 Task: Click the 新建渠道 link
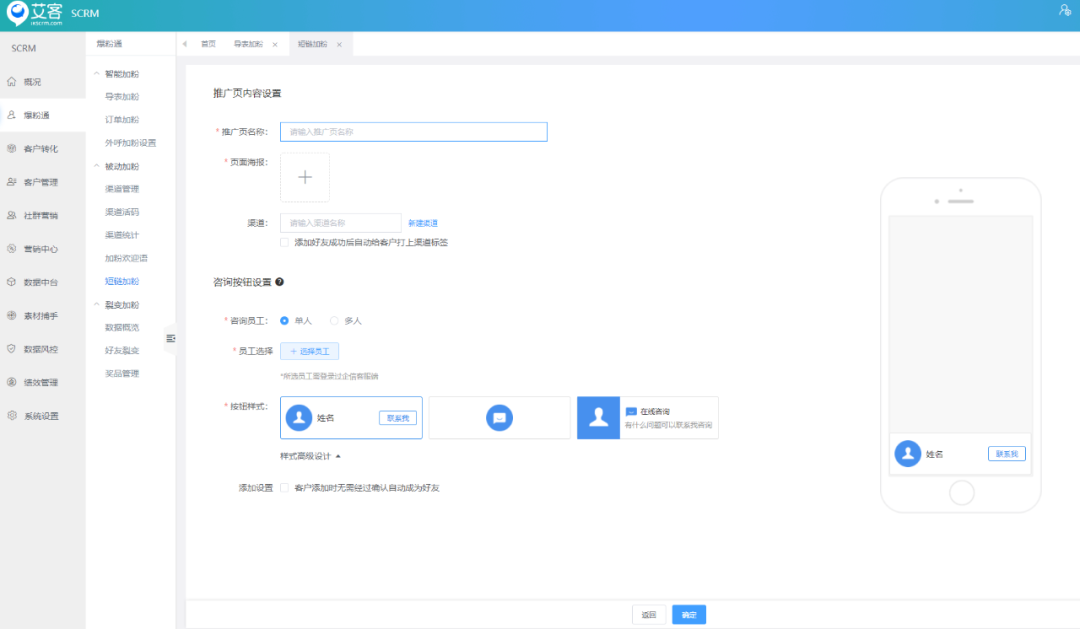point(422,223)
